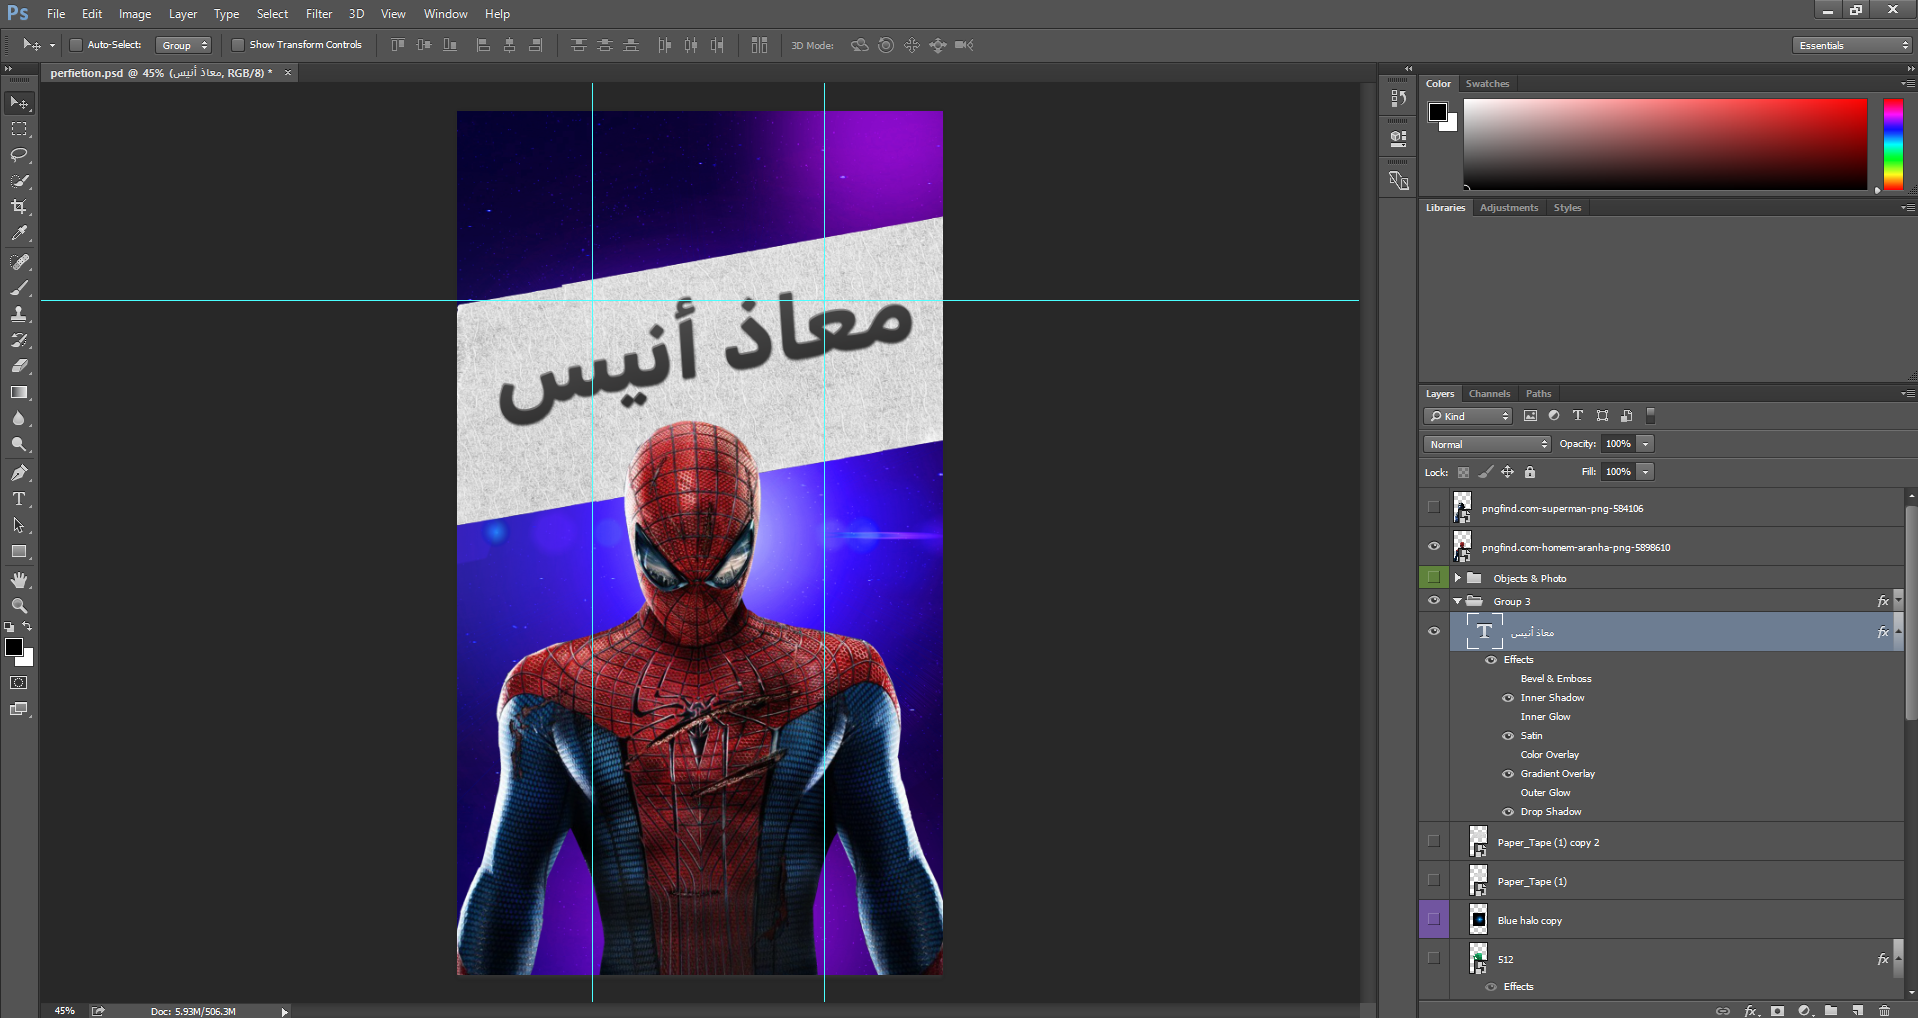Collapse the Group 3 folder

coord(1457,601)
